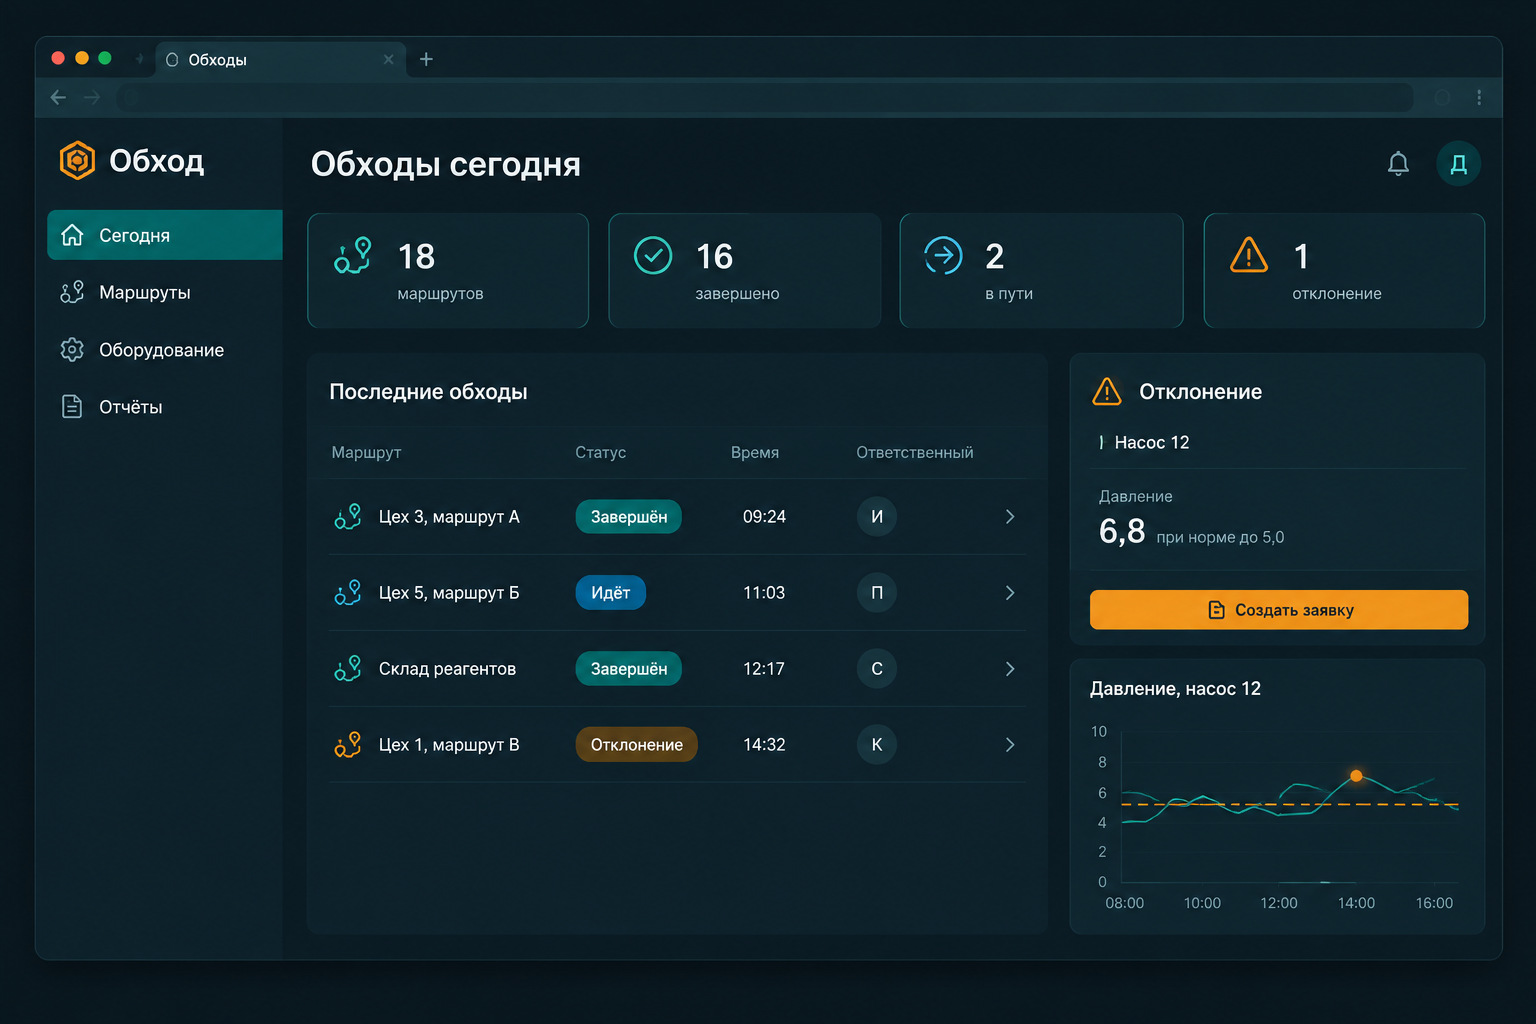
Task: Click the checkmark icon on the 16 завершено card
Action: click(653, 256)
